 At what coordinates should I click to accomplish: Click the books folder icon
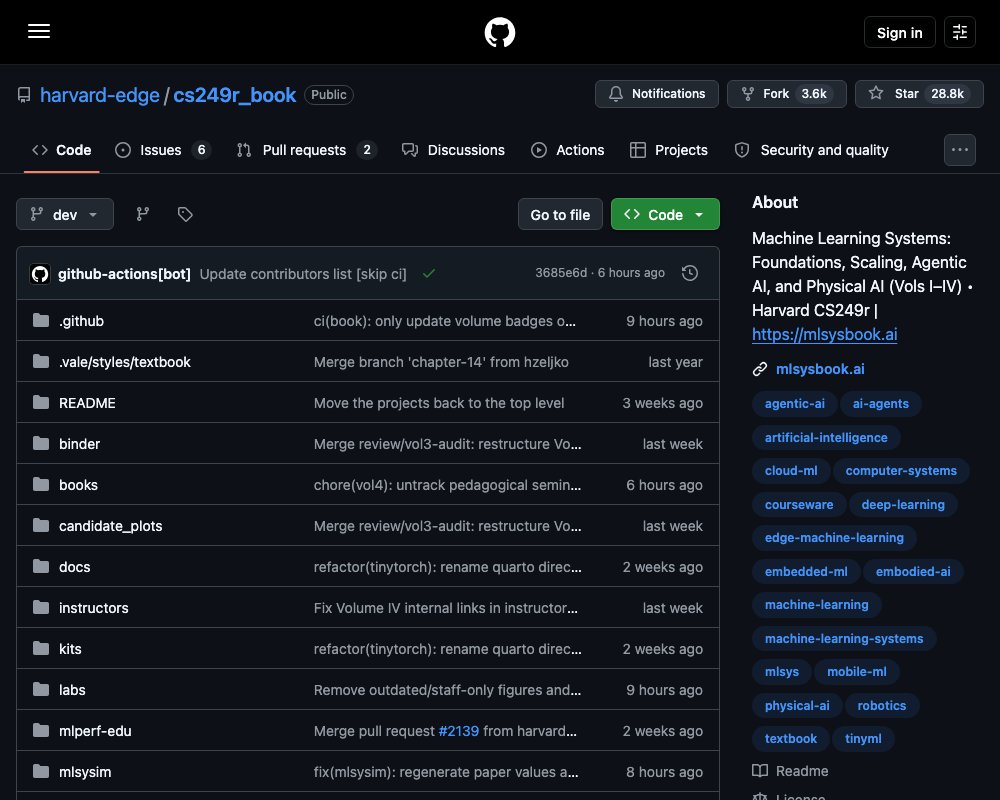41,484
